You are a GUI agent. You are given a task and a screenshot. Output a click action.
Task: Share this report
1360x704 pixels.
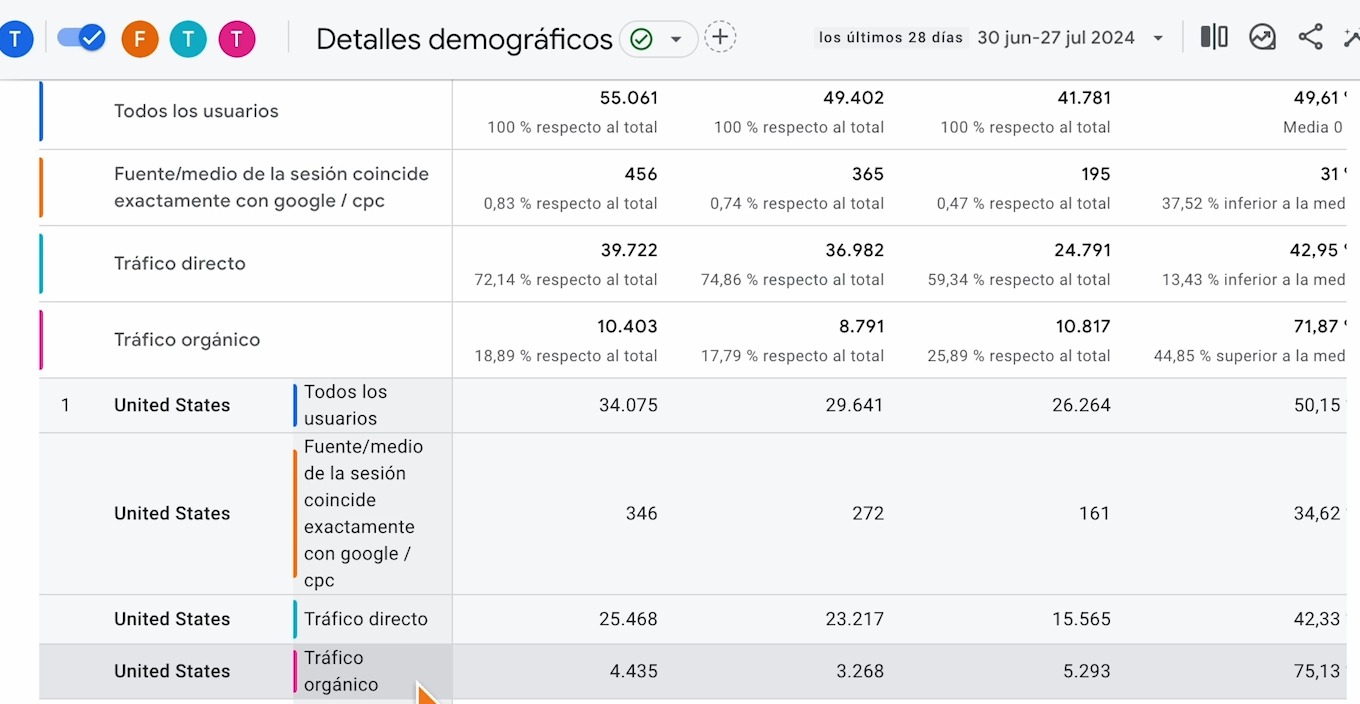[x=1310, y=37]
